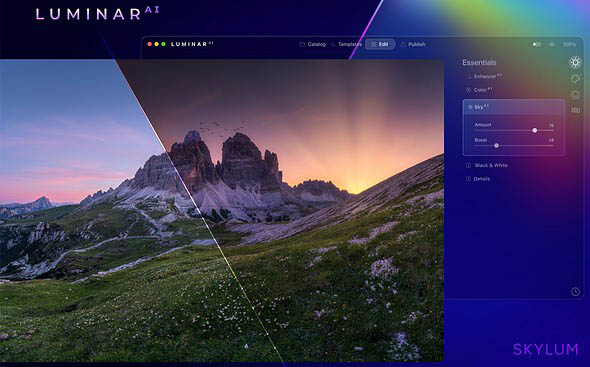590x367 pixels.
Task: Open the Publish tab
Action: (x=413, y=44)
